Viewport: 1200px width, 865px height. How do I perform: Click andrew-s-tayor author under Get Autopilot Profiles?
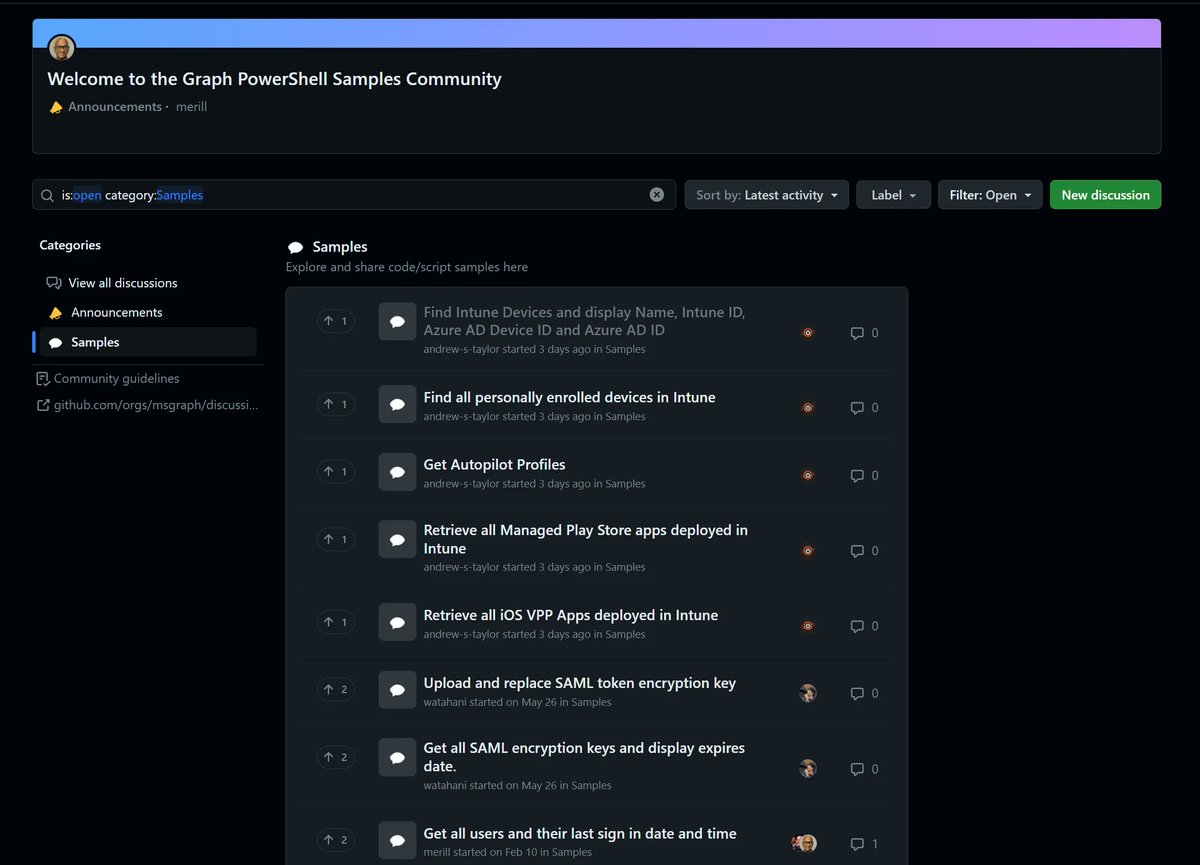pos(461,484)
